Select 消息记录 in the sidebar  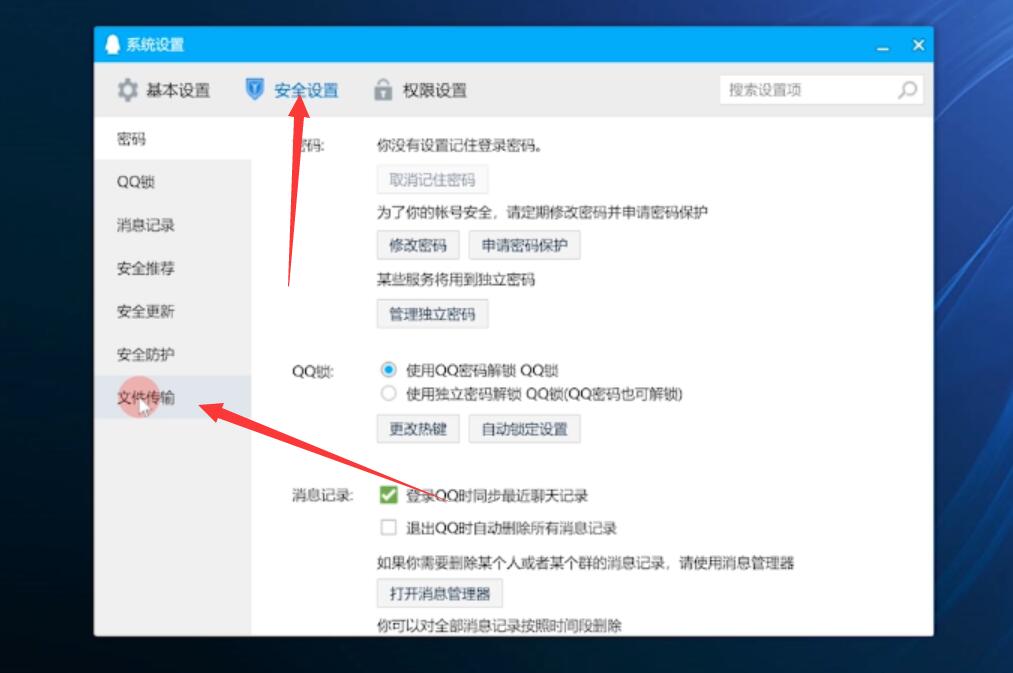point(172,225)
